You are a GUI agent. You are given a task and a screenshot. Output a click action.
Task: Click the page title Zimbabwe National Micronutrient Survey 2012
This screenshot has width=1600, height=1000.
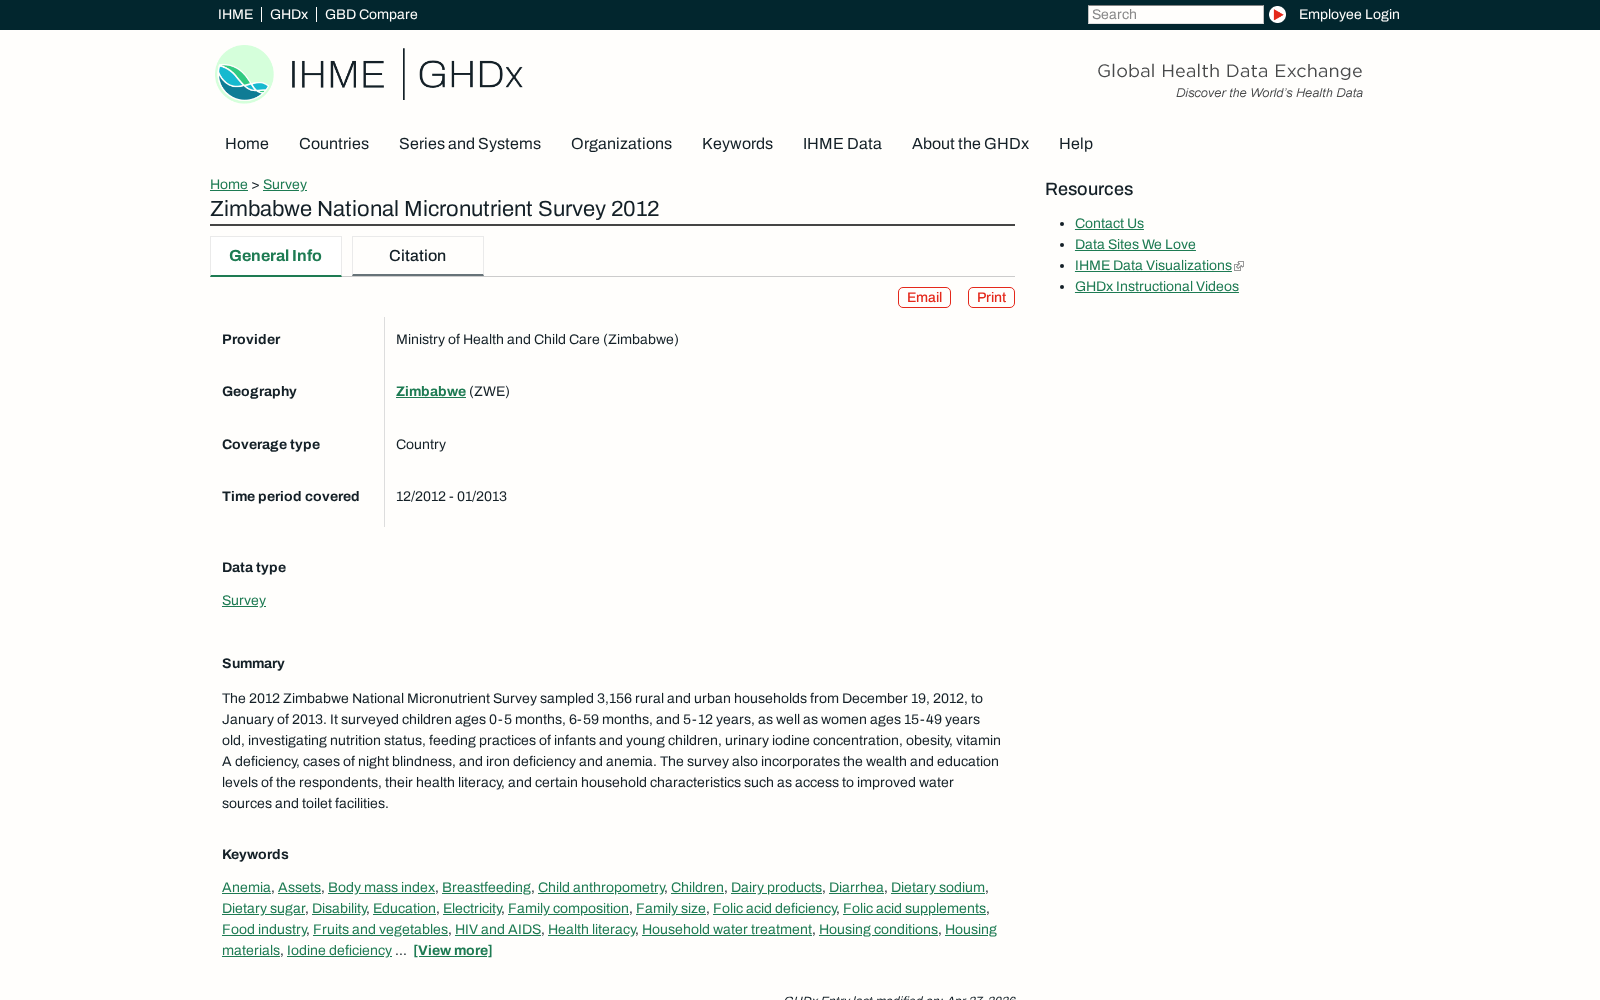[x=434, y=209]
